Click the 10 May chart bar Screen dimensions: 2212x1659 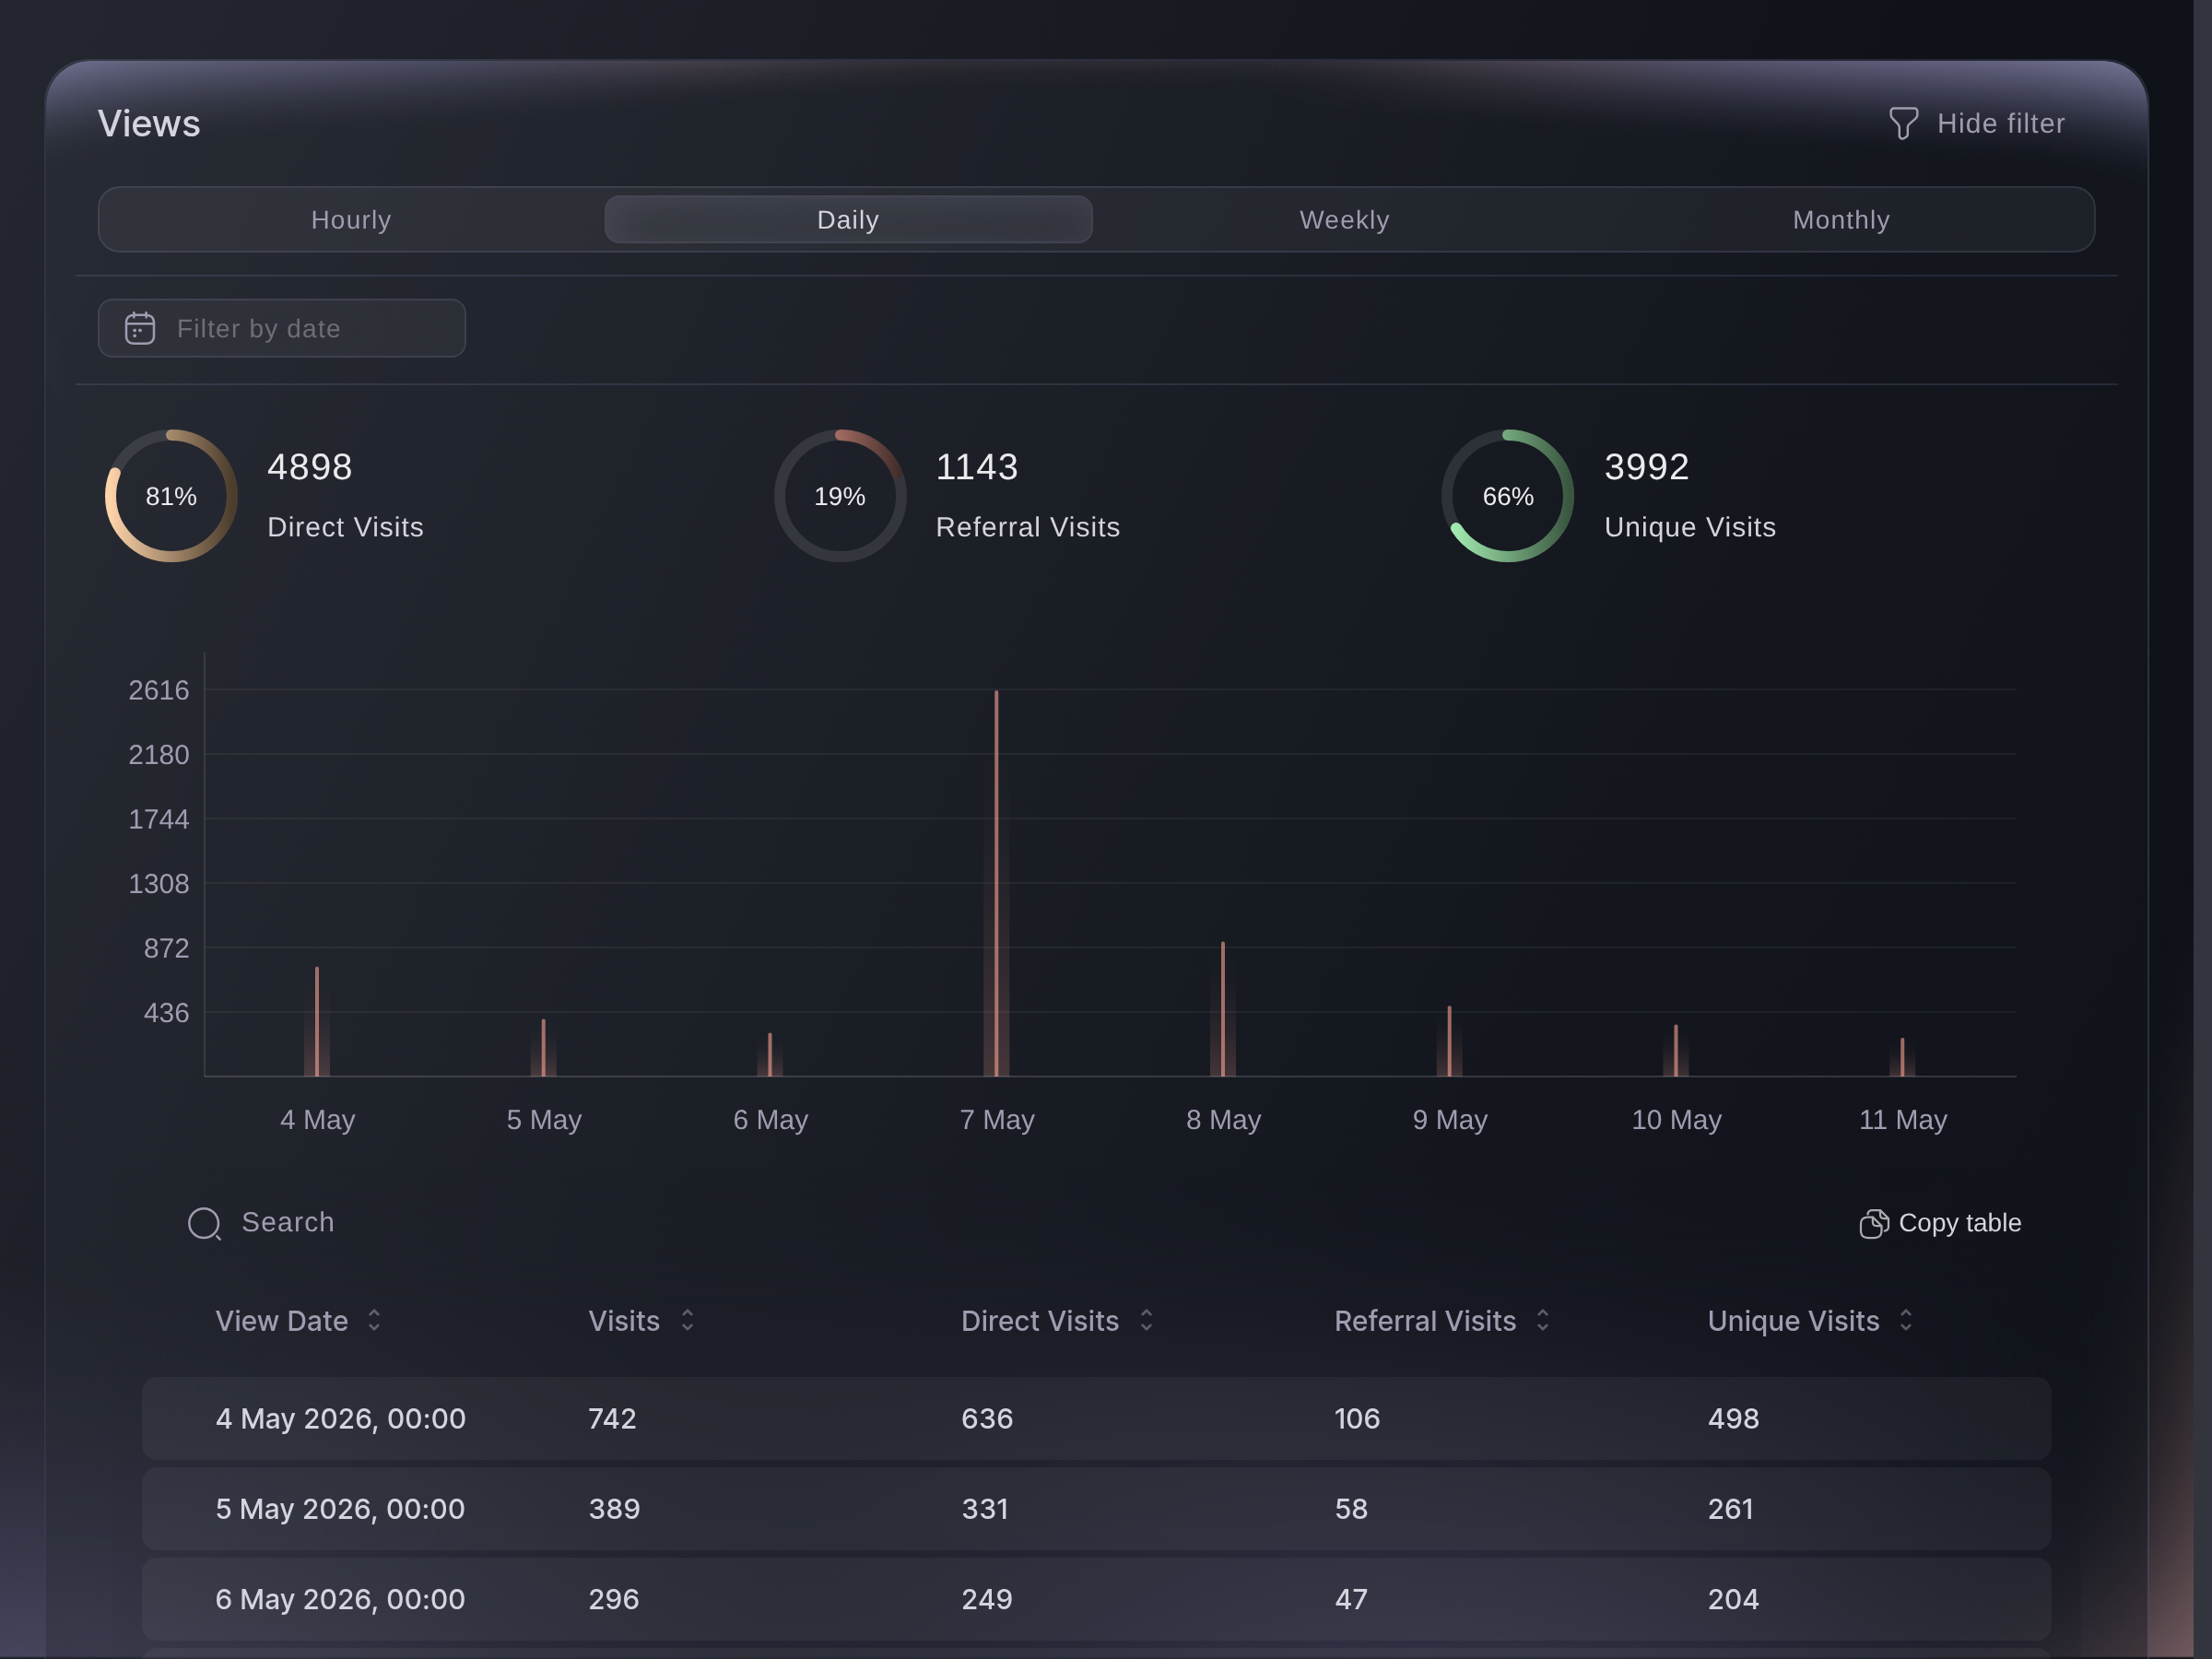click(x=1676, y=1051)
